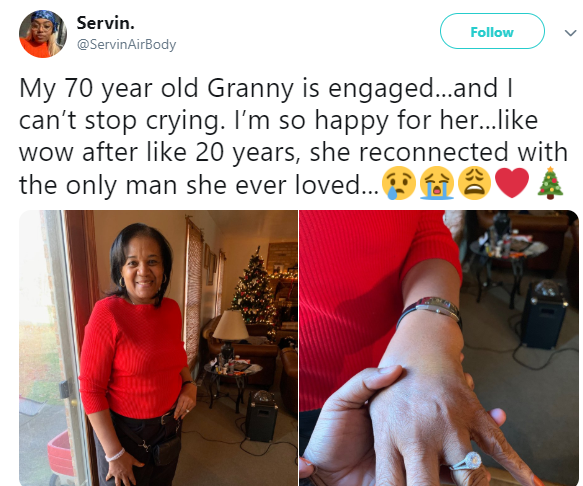
Task: Click the diamond ring in right photo
Action: (x=467, y=461)
